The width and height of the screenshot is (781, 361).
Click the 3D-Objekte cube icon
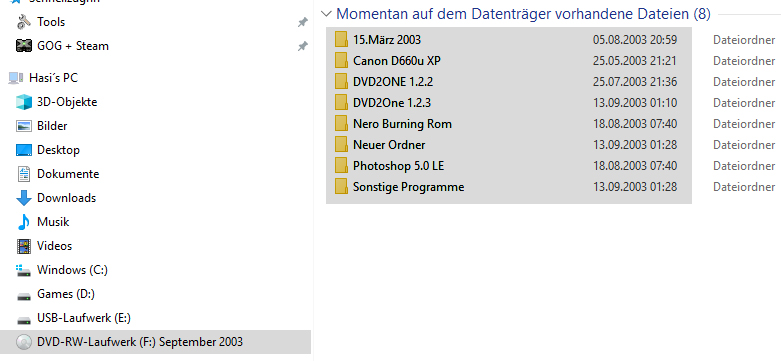point(24,102)
